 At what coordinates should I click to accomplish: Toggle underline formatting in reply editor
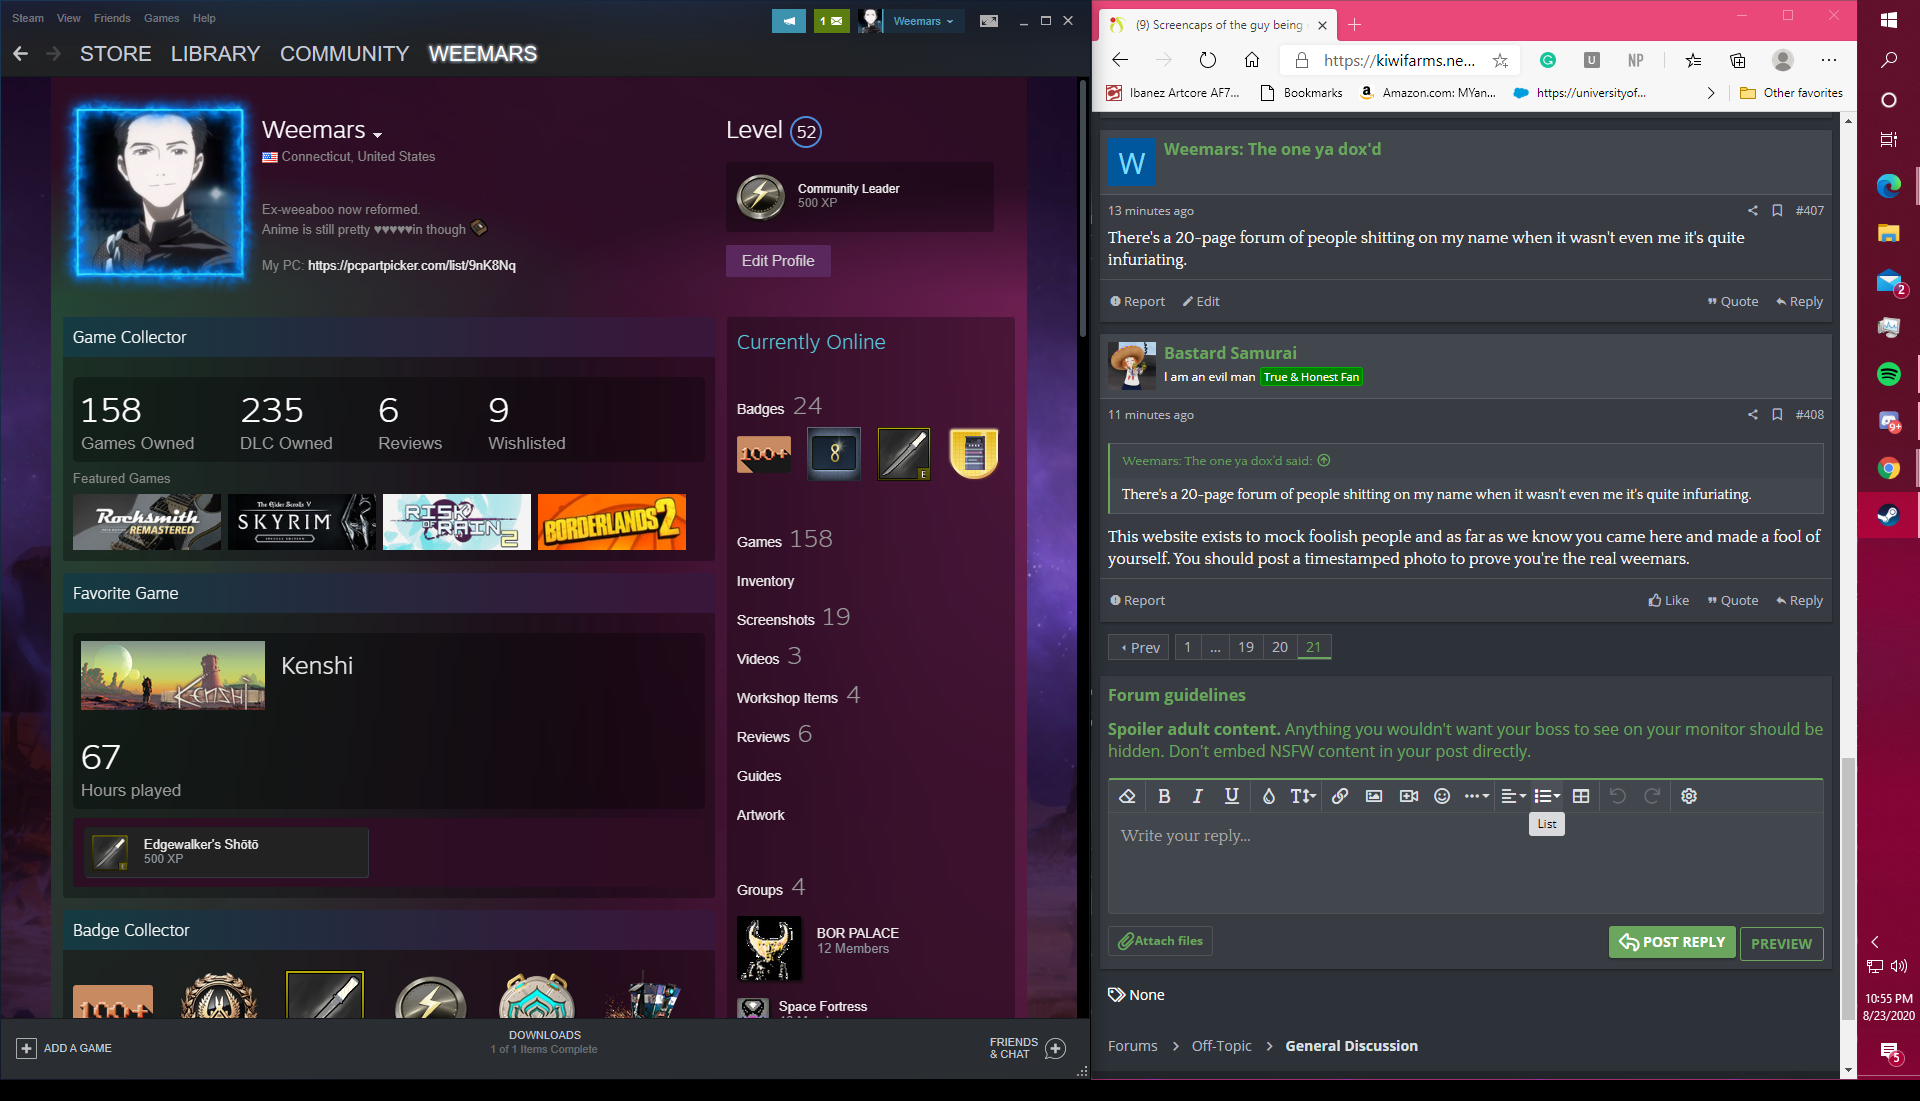pos(1232,796)
